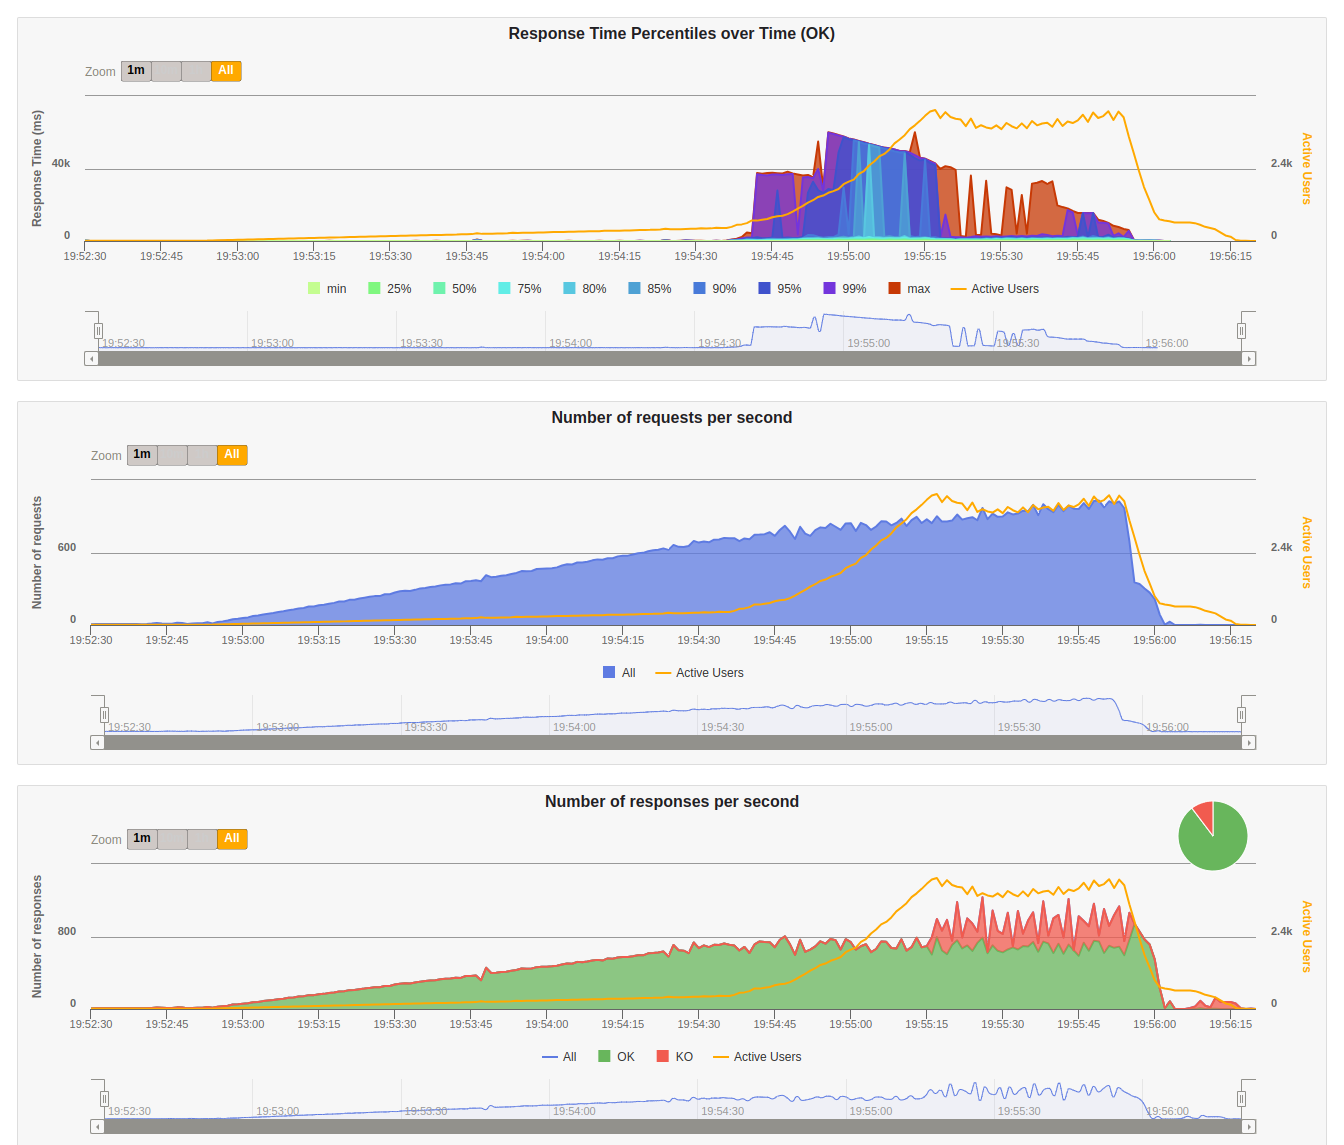Click scrollbar right arrow under requests chart

coord(1249,742)
